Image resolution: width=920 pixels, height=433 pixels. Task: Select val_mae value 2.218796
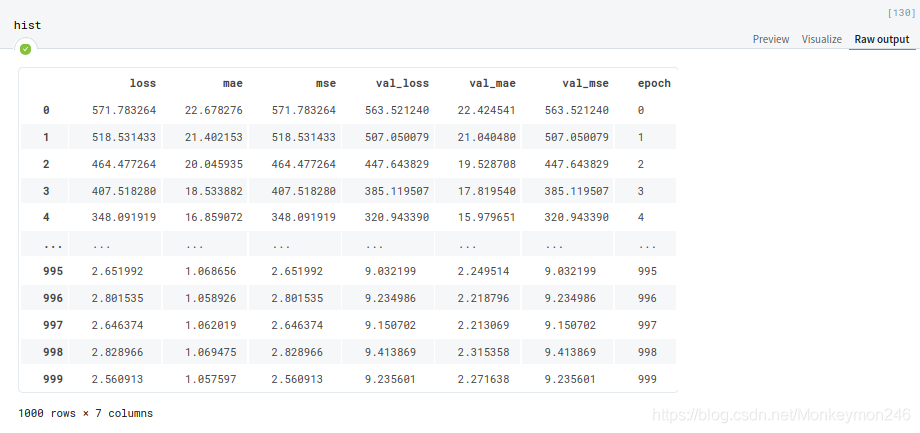483,298
